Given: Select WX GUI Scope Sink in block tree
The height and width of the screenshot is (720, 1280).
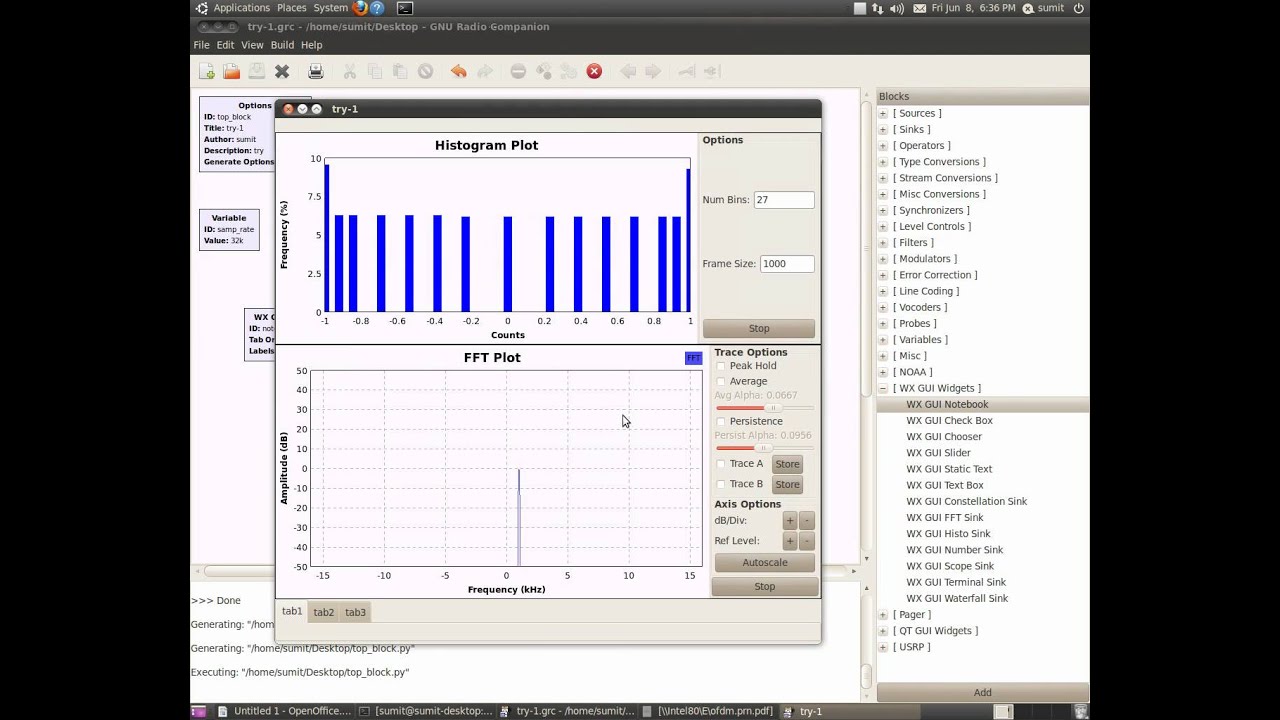Looking at the screenshot, I should pyautogui.click(x=950, y=566).
